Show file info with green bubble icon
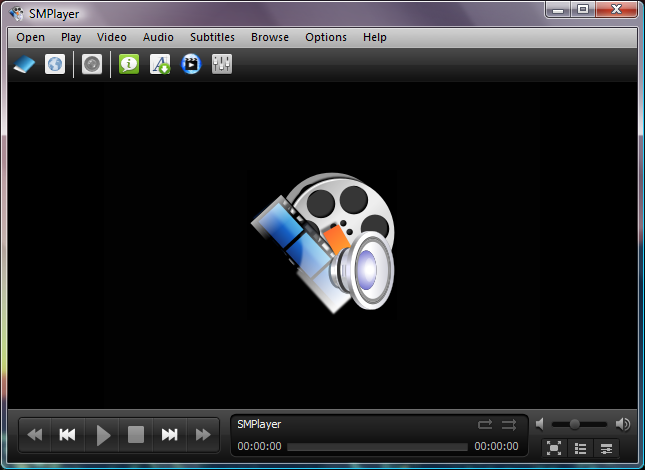 (x=129, y=64)
